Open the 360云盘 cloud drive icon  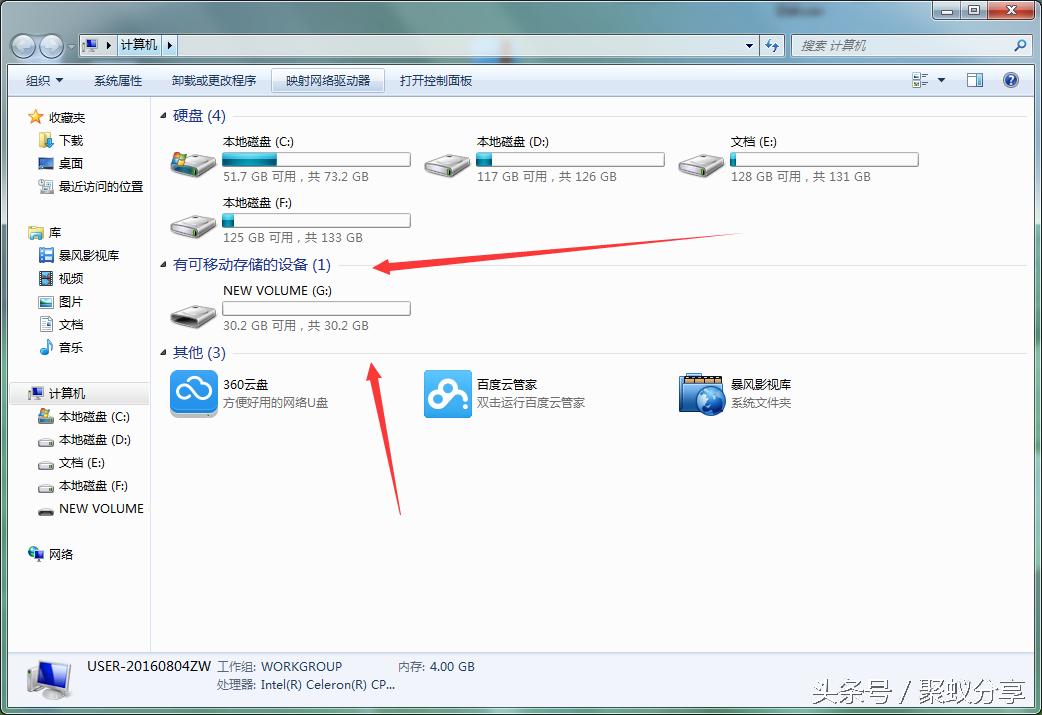click(x=194, y=393)
